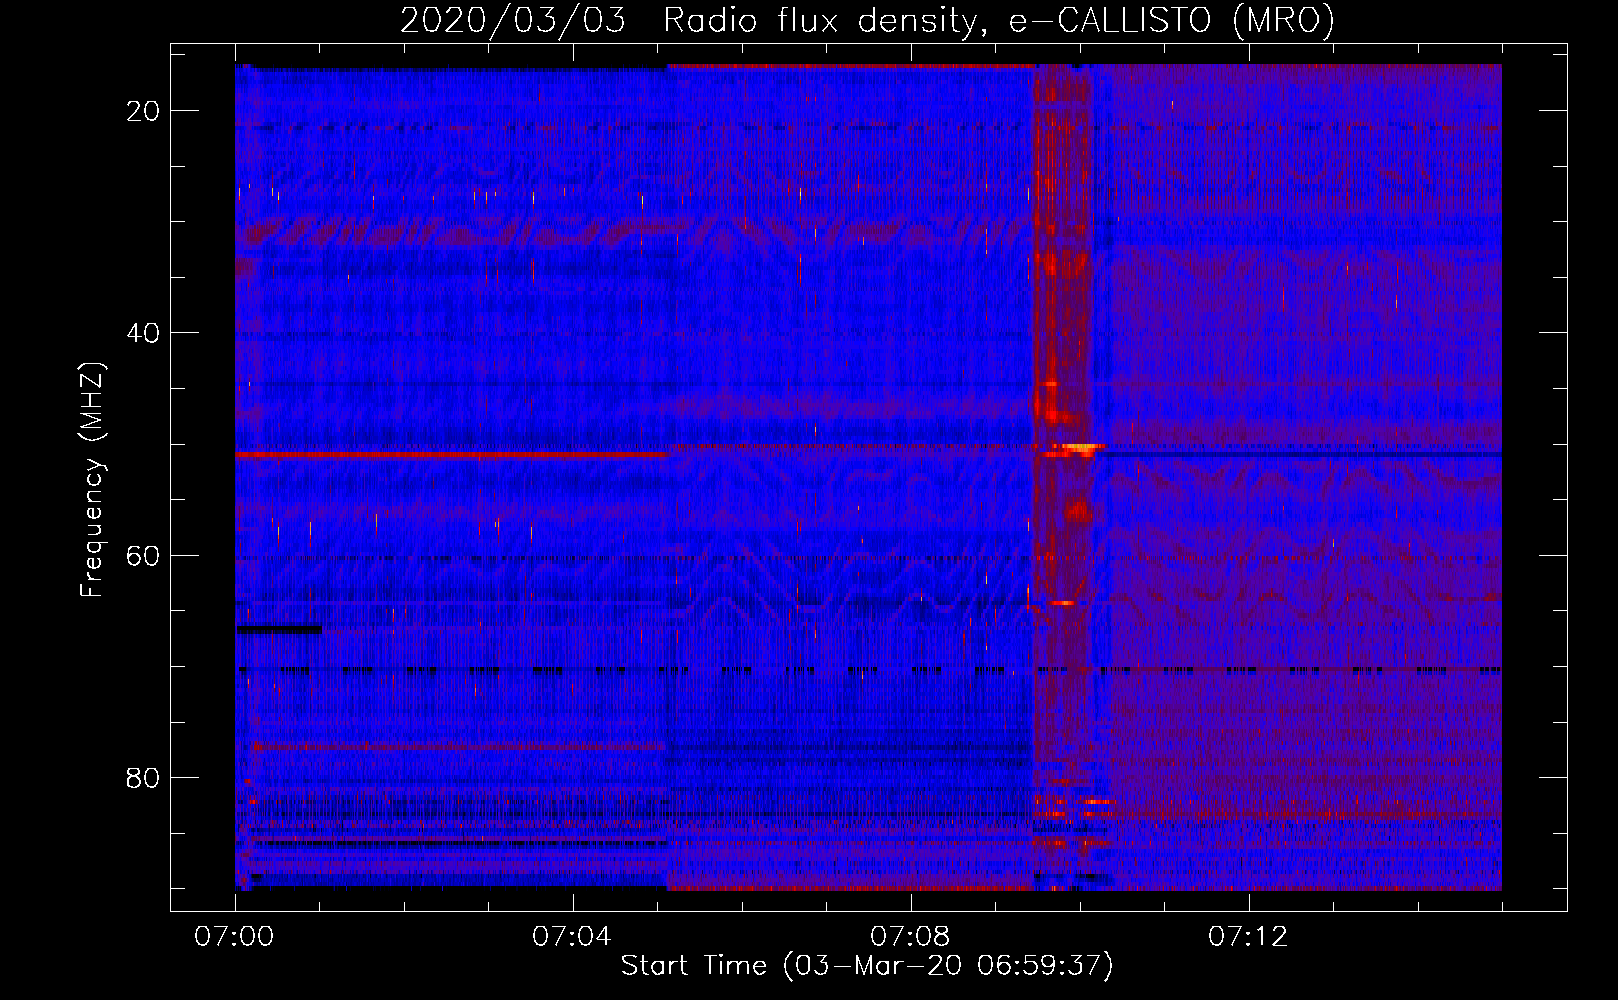1618x1000 pixels.
Task: Click the 80 MHz frequency tick label
Action: point(143,778)
